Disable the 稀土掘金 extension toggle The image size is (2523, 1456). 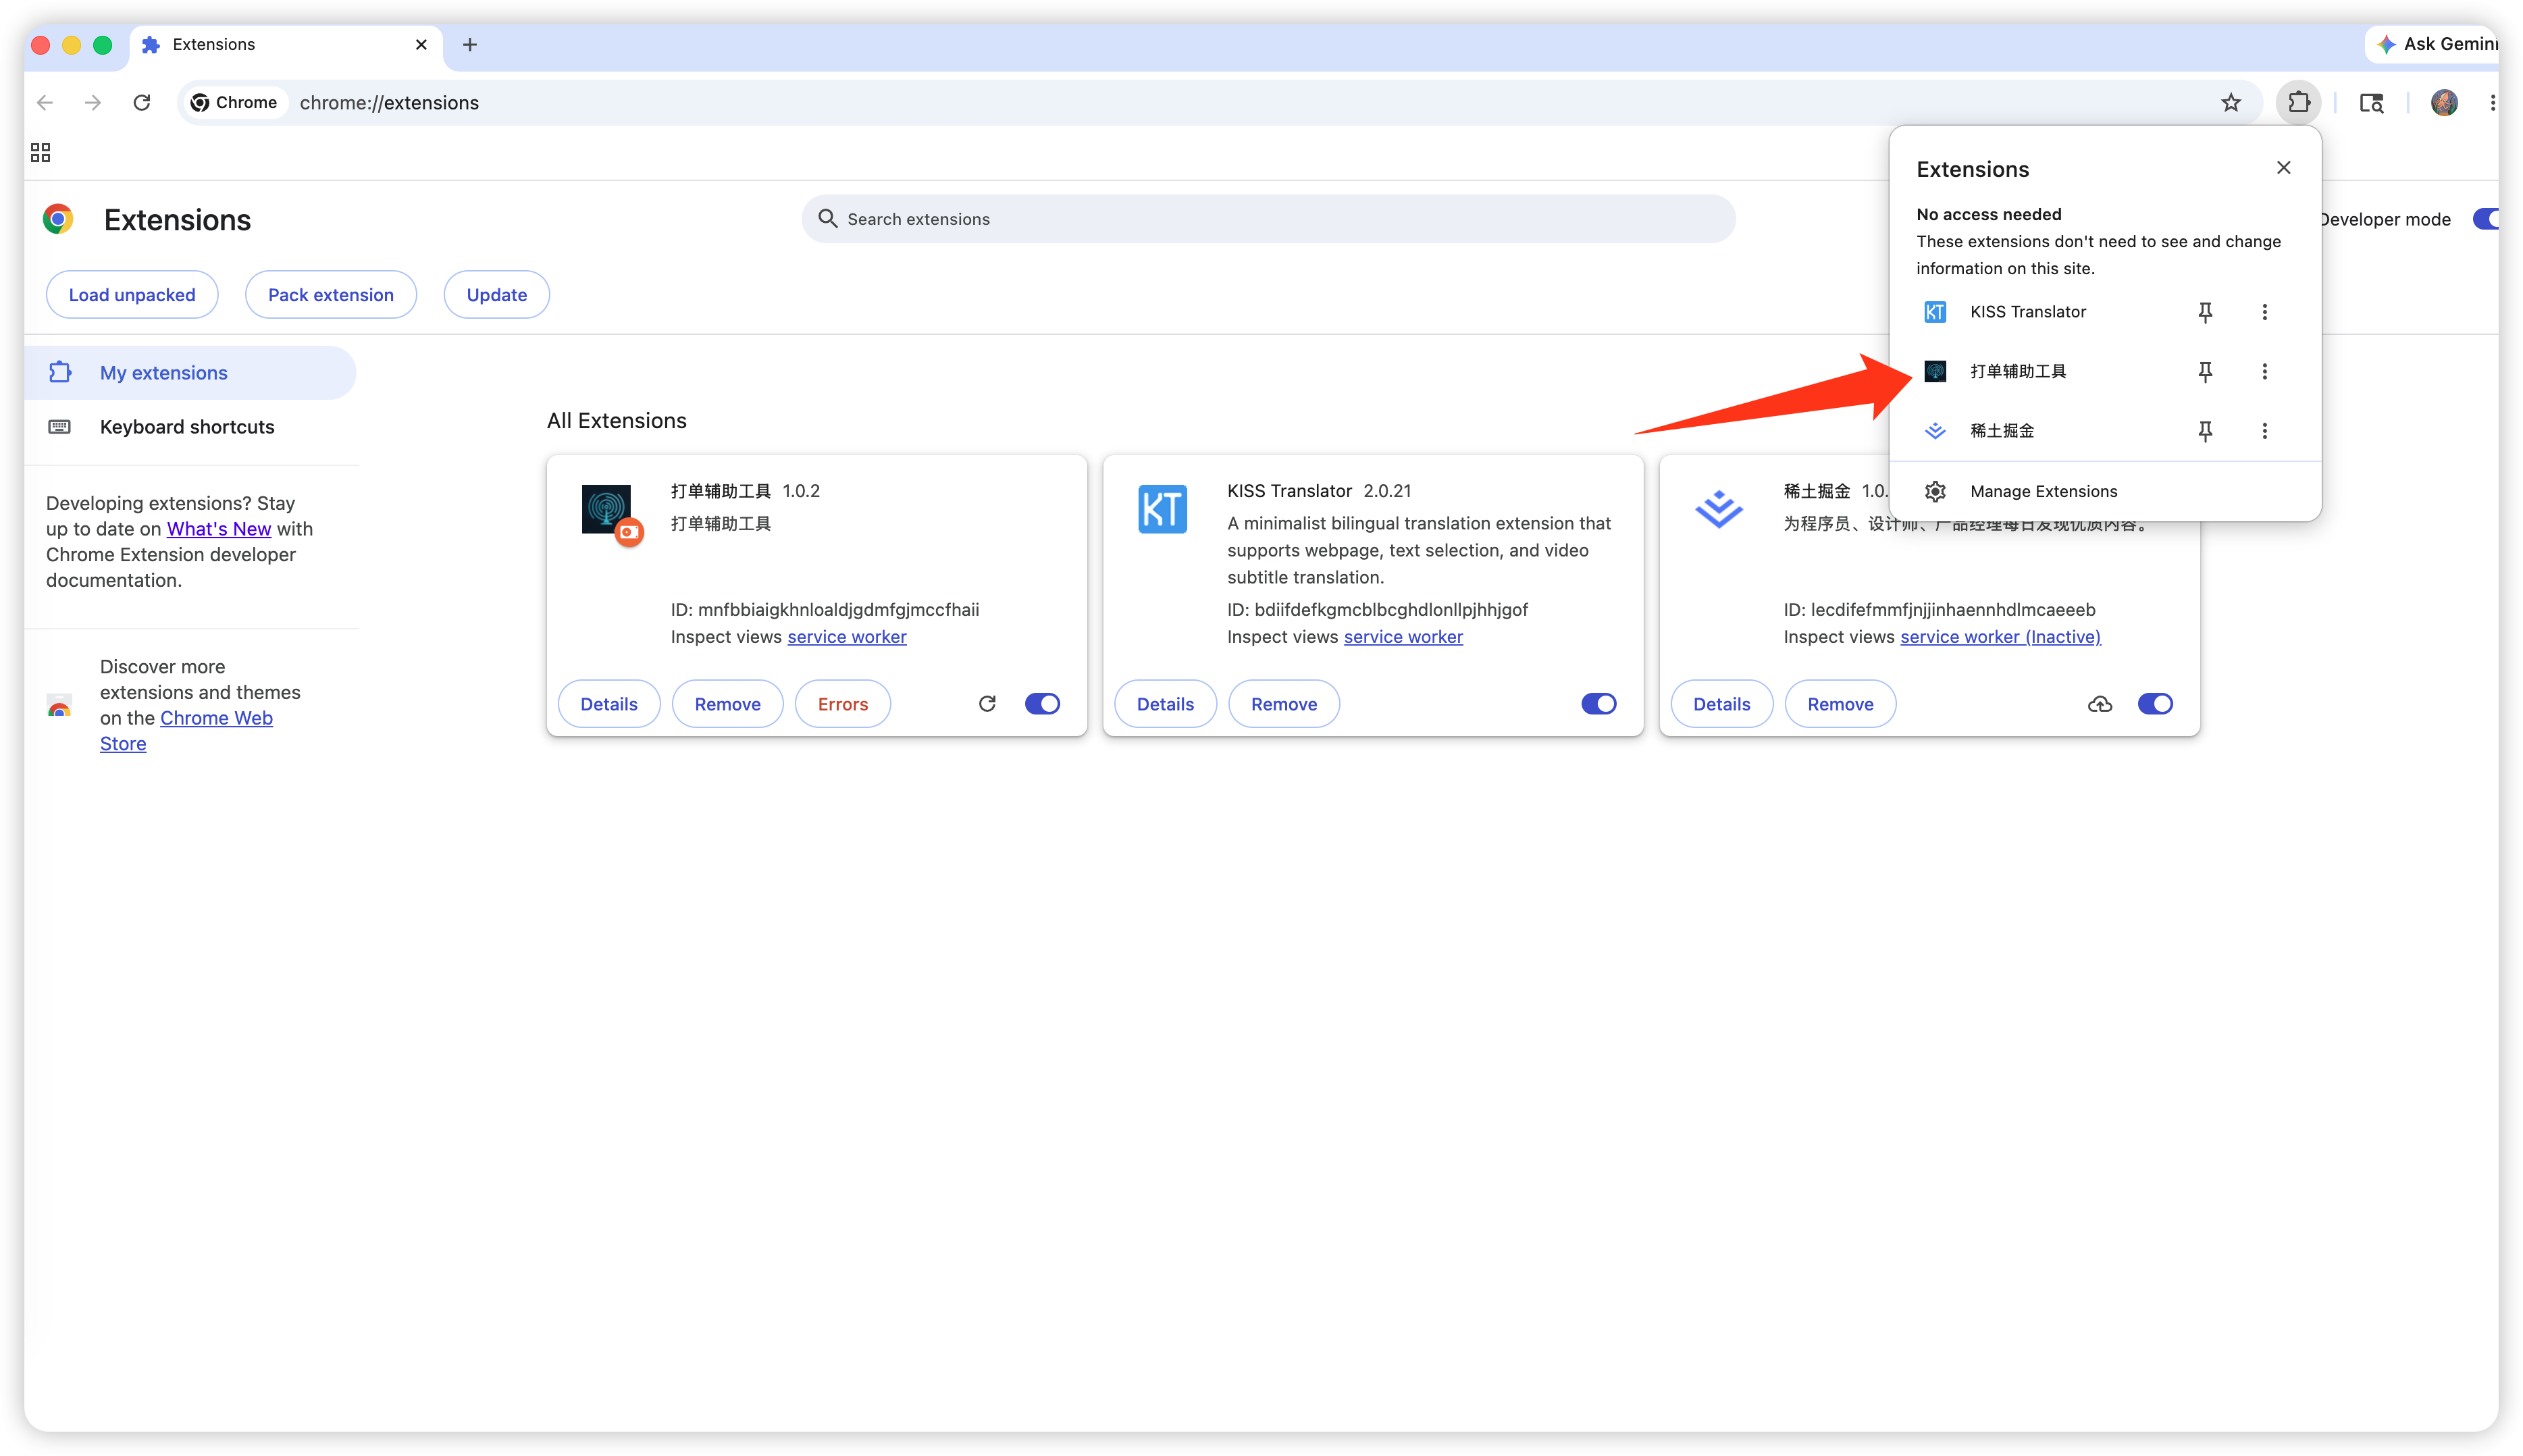coord(2155,704)
